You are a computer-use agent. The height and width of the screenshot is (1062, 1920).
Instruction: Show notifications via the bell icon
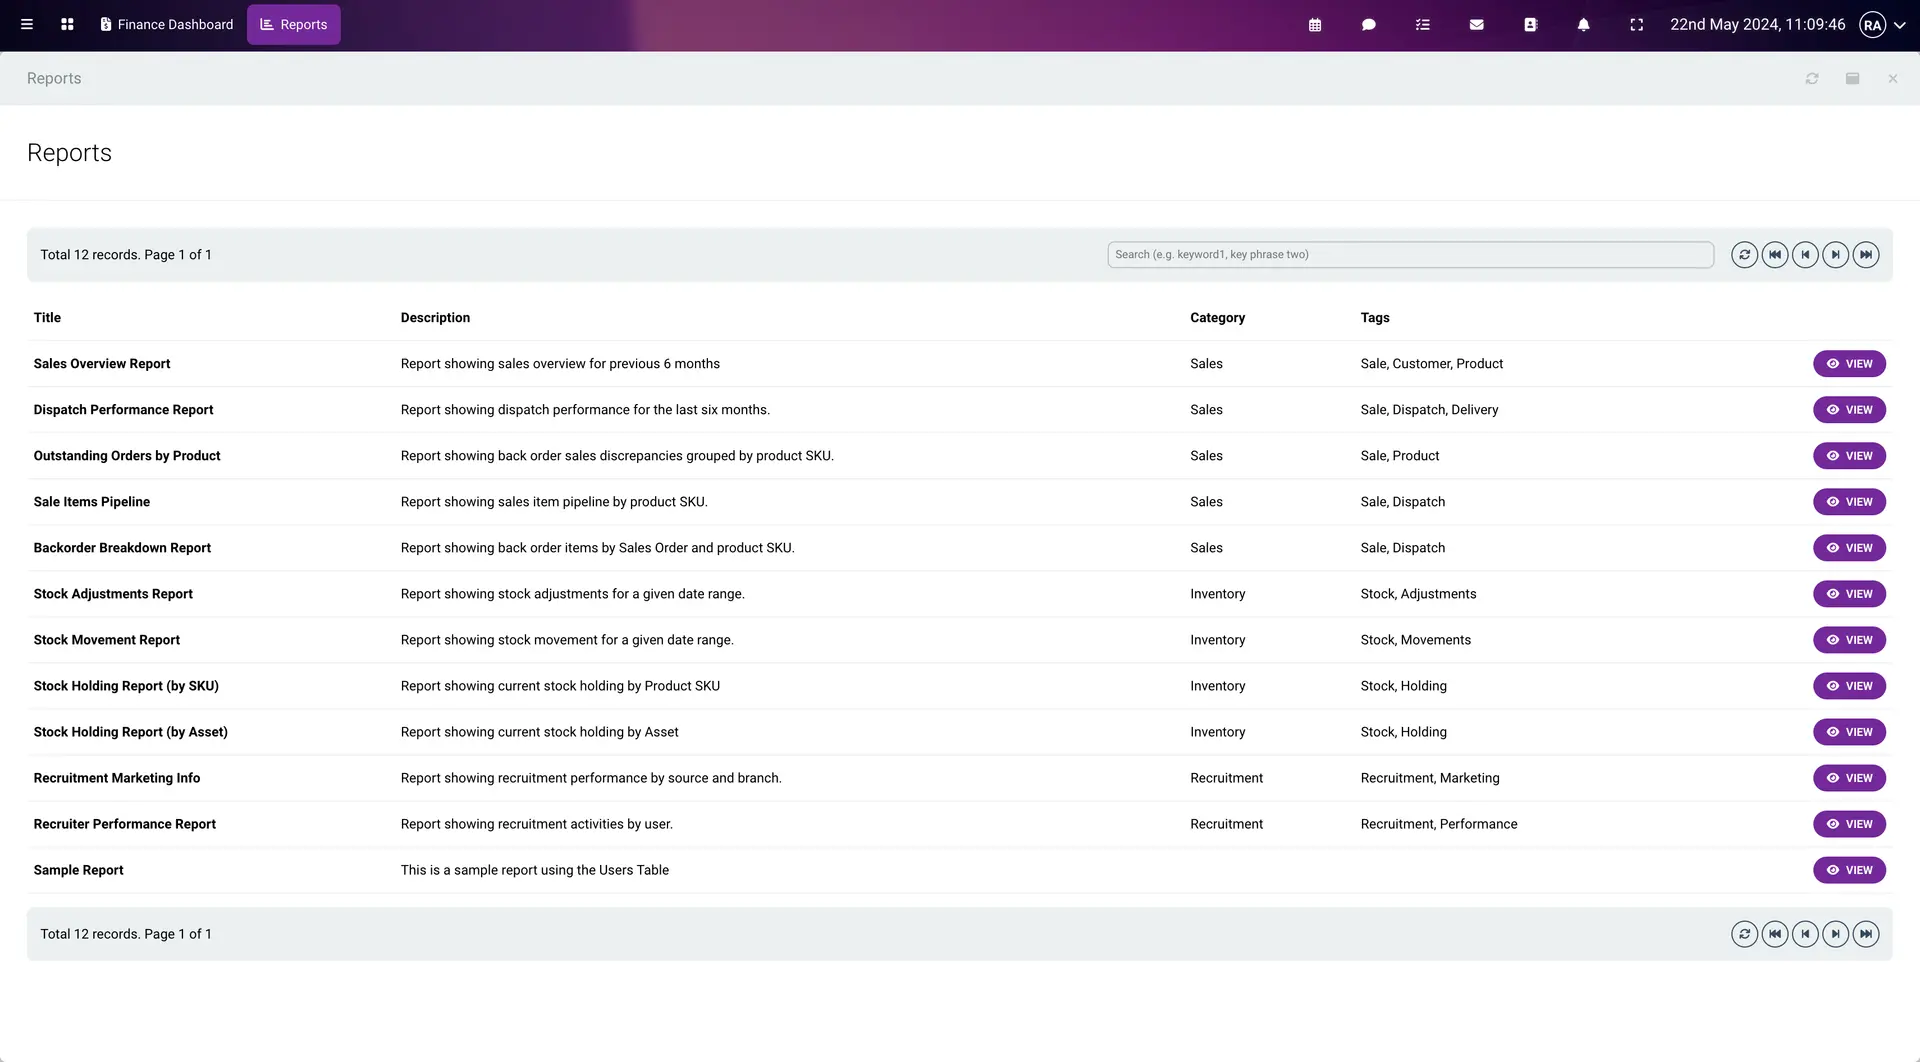[x=1583, y=25]
